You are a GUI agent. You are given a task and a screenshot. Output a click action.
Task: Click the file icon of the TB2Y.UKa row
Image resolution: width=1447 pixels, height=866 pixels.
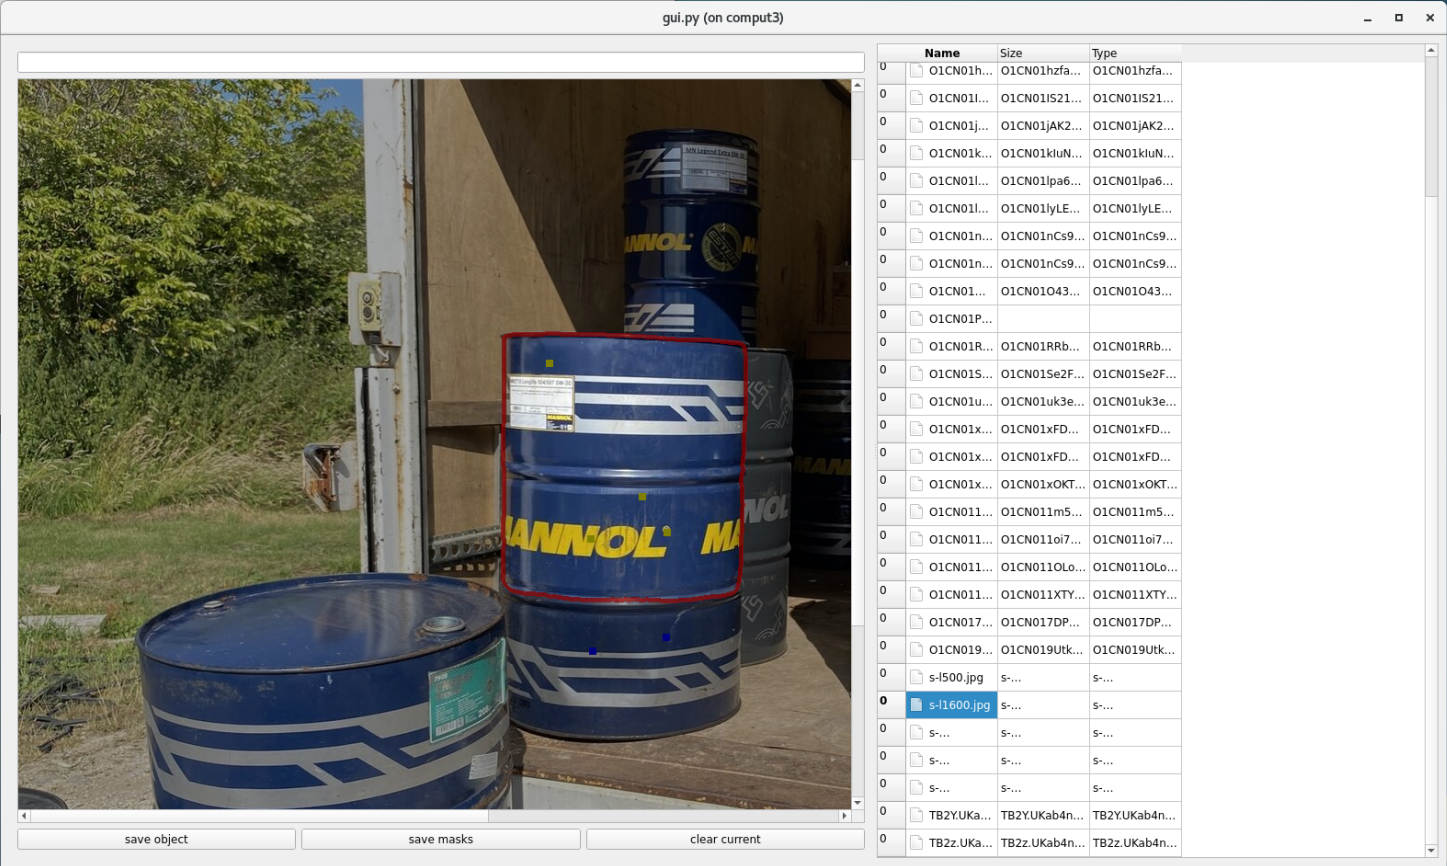(916, 815)
